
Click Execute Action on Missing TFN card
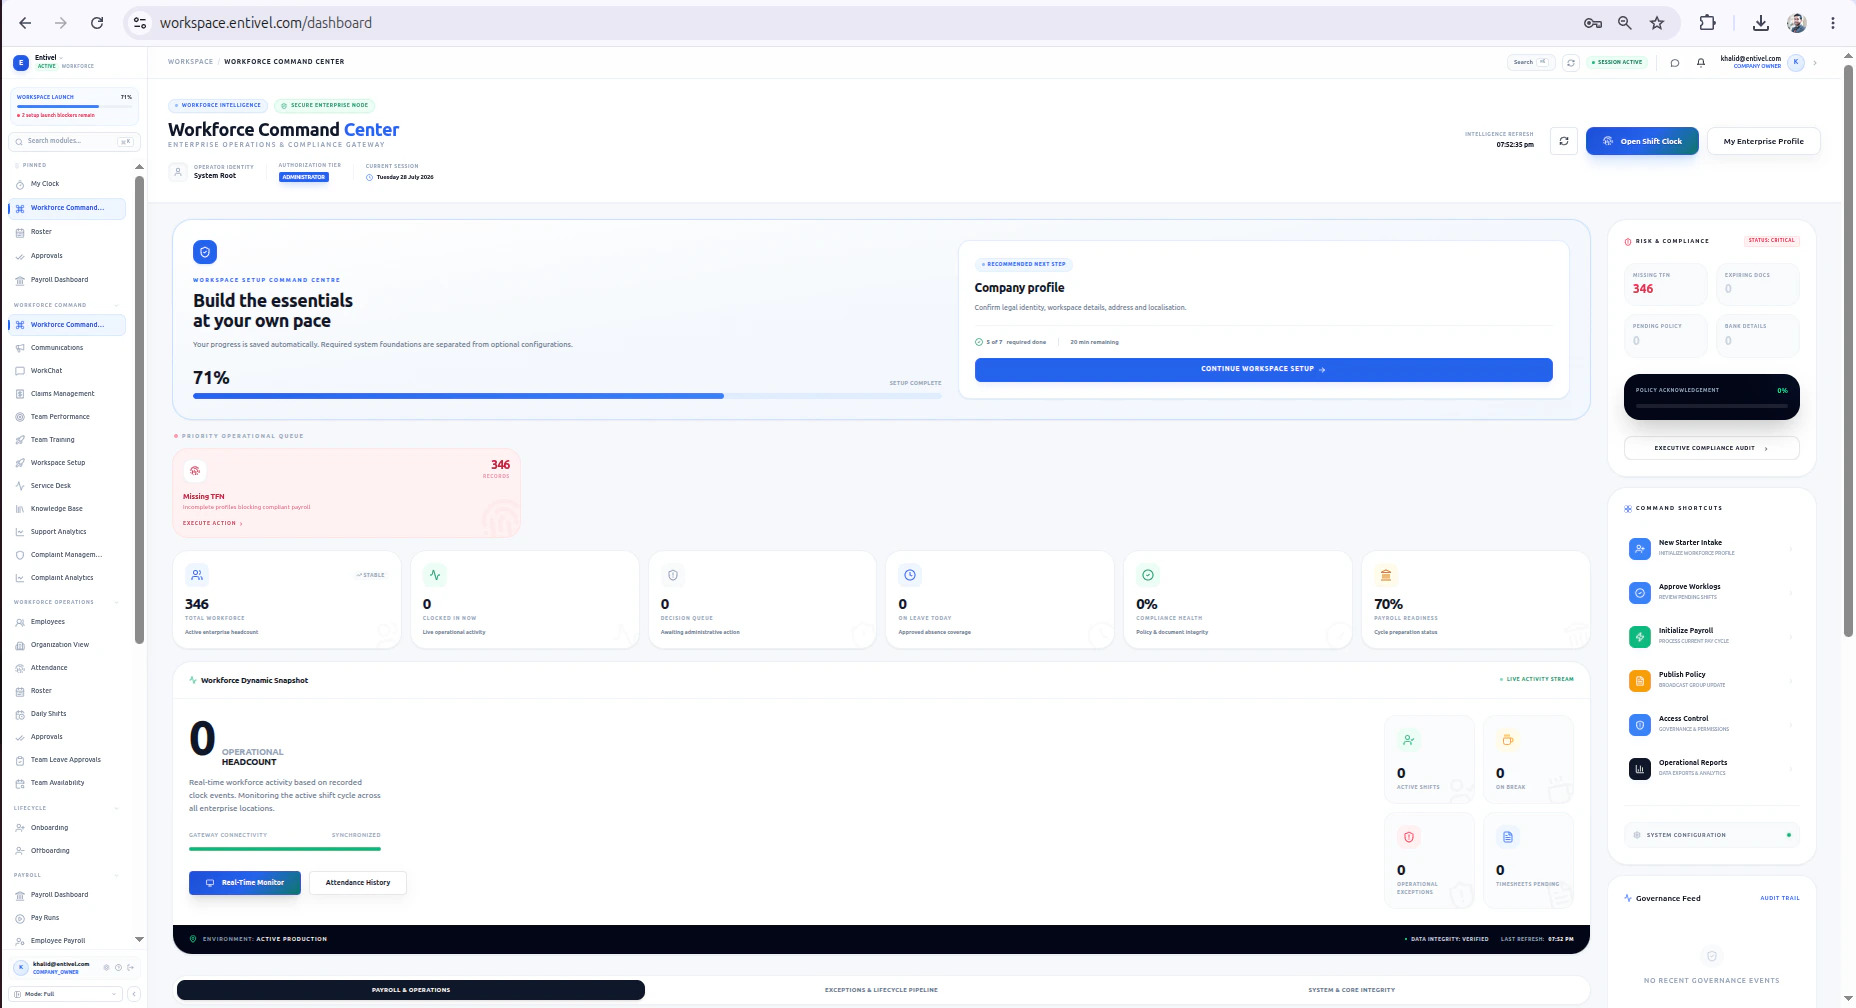point(212,523)
